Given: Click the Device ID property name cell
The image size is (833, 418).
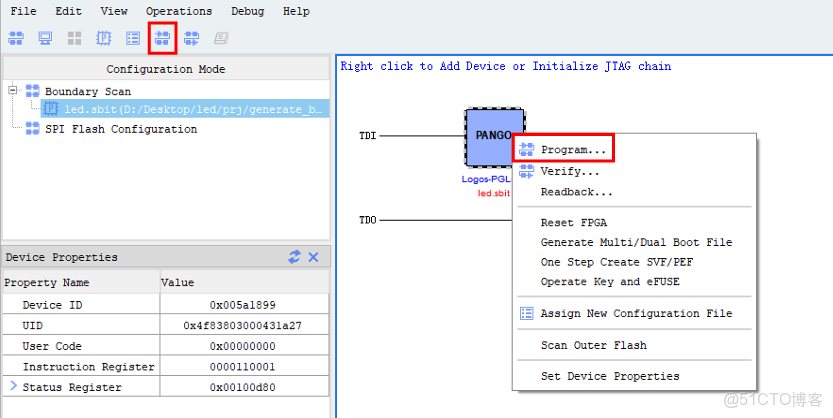Looking at the screenshot, I should (x=81, y=305).
